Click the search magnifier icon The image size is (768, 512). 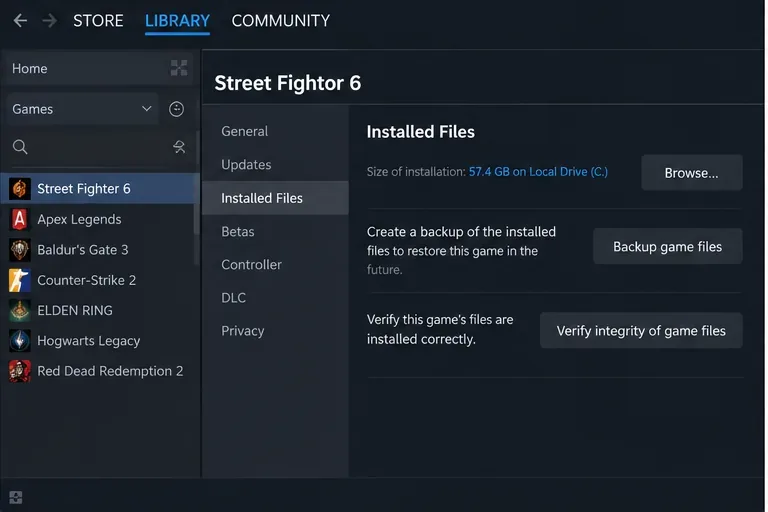pyautogui.click(x=20, y=146)
